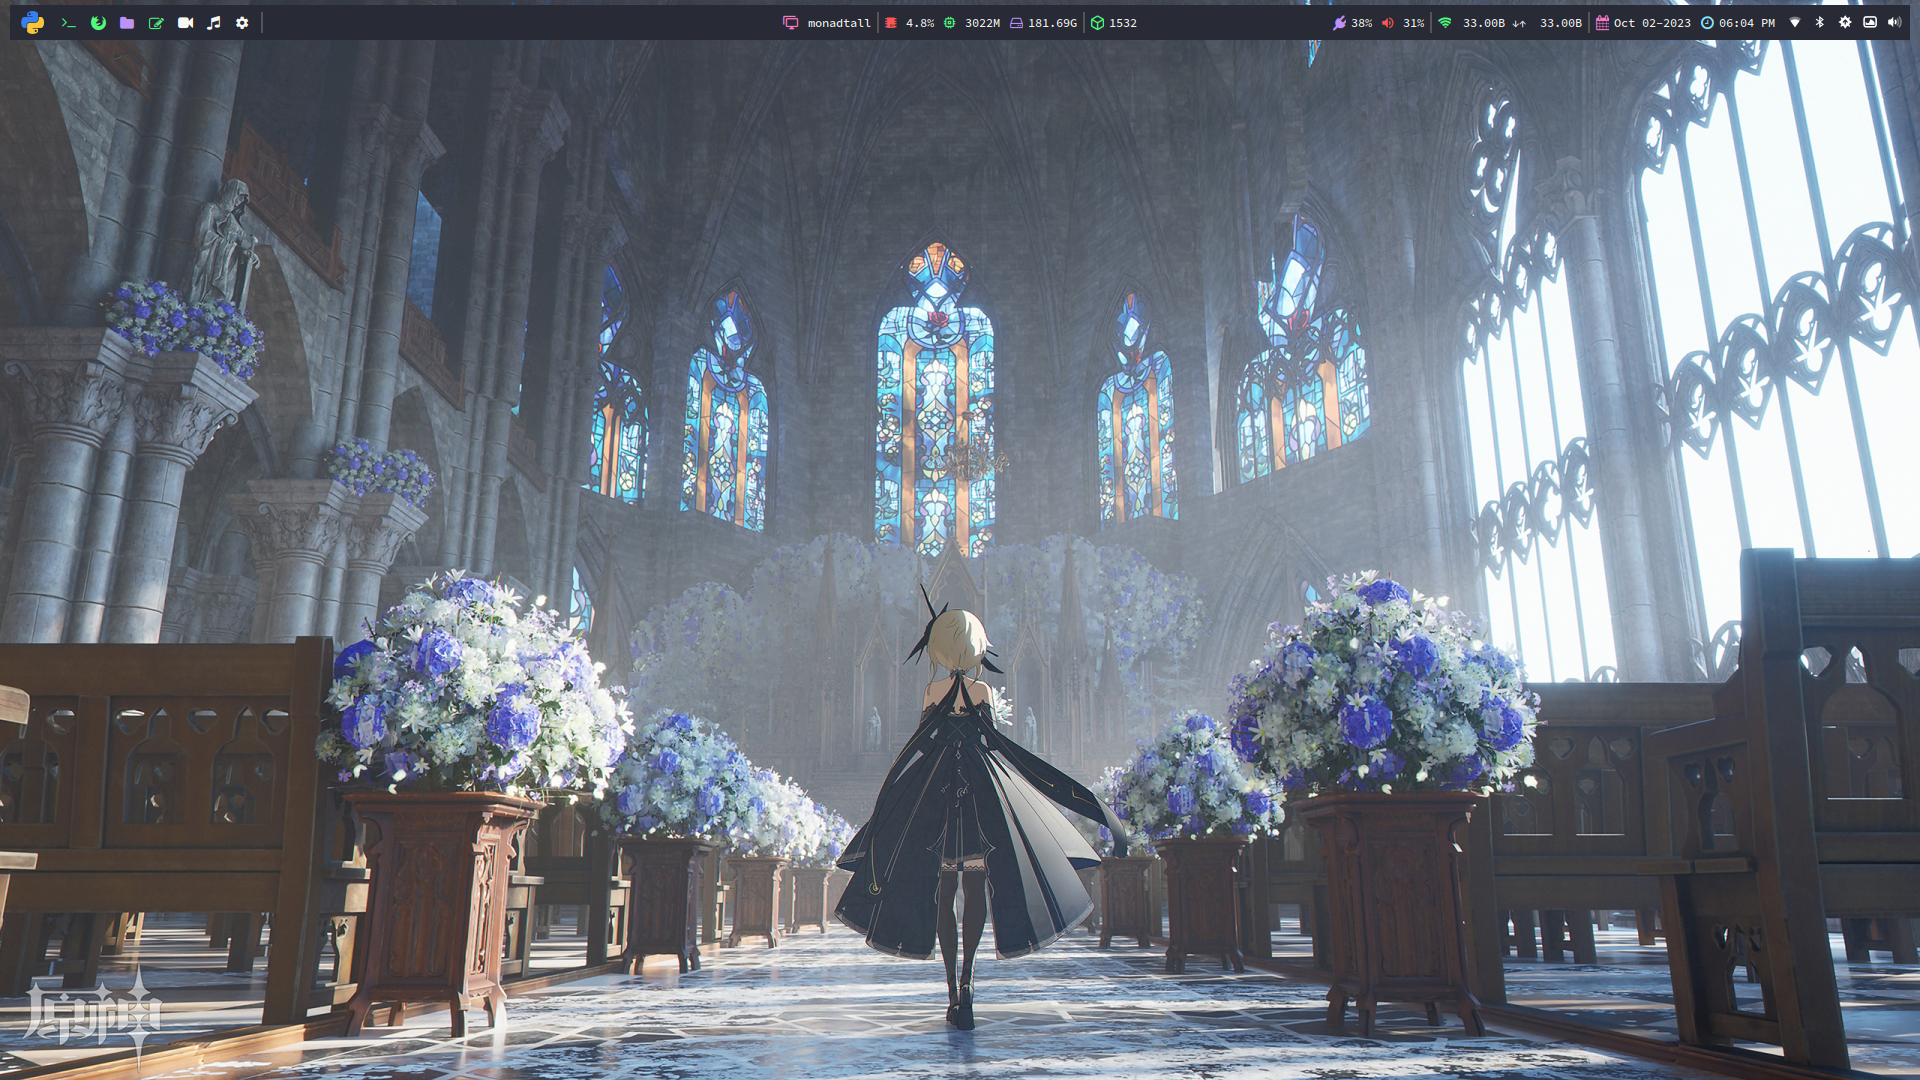
Task: Open the music note workspace icon
Action: tap(214, 22)
